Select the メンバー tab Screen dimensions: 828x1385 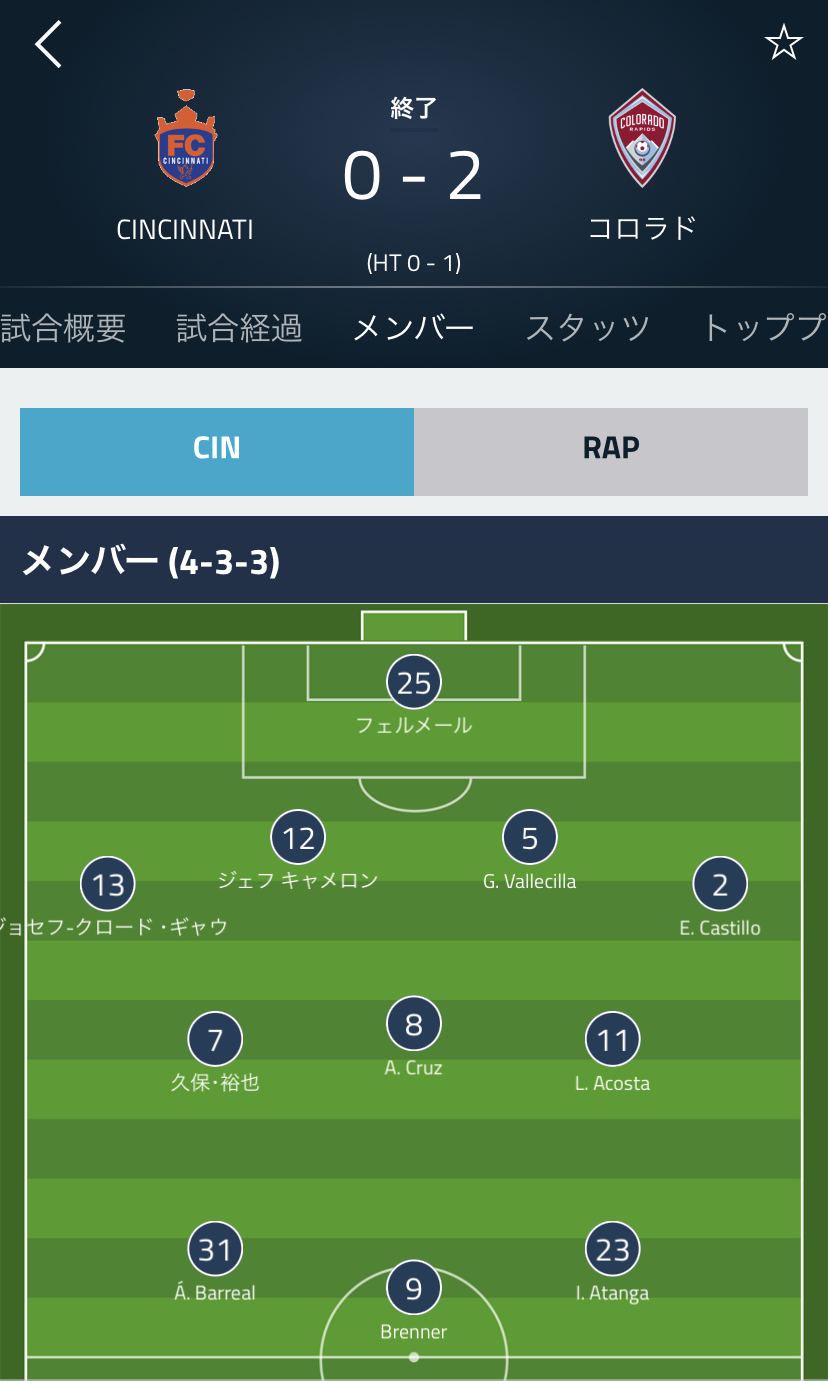click(x=414, y=328)
